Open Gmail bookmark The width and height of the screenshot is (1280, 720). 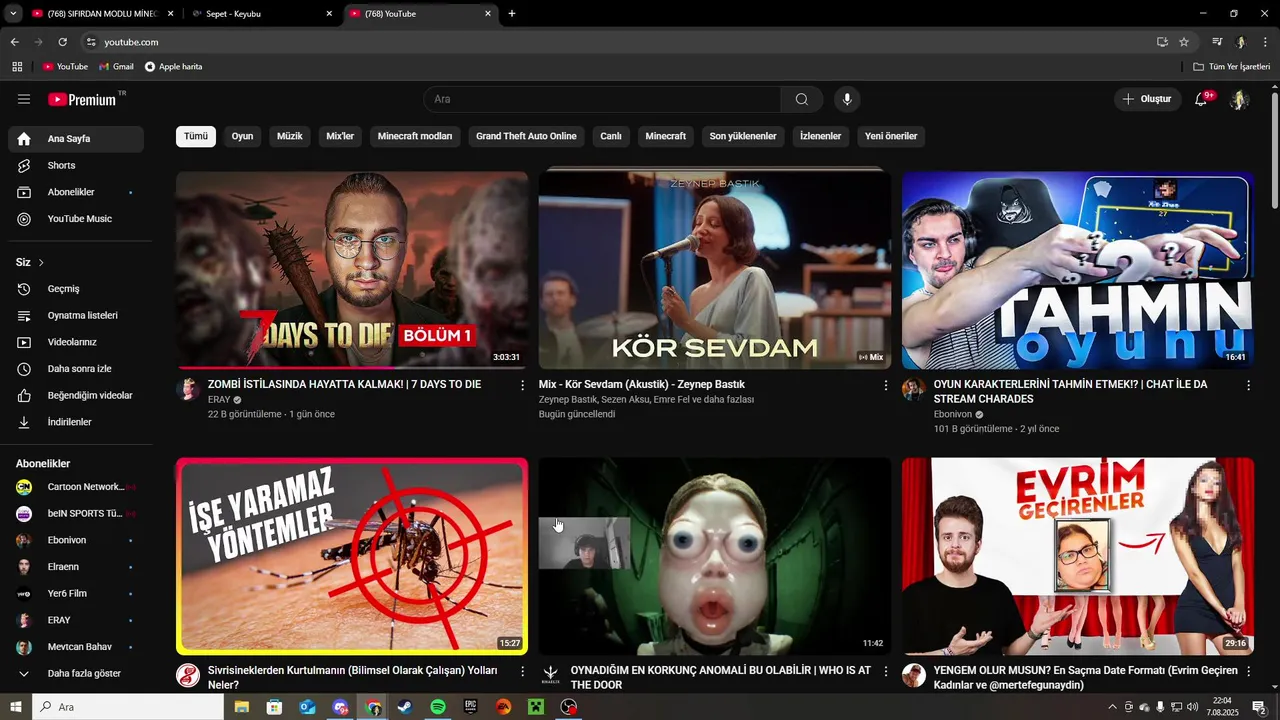coord(117,66)
